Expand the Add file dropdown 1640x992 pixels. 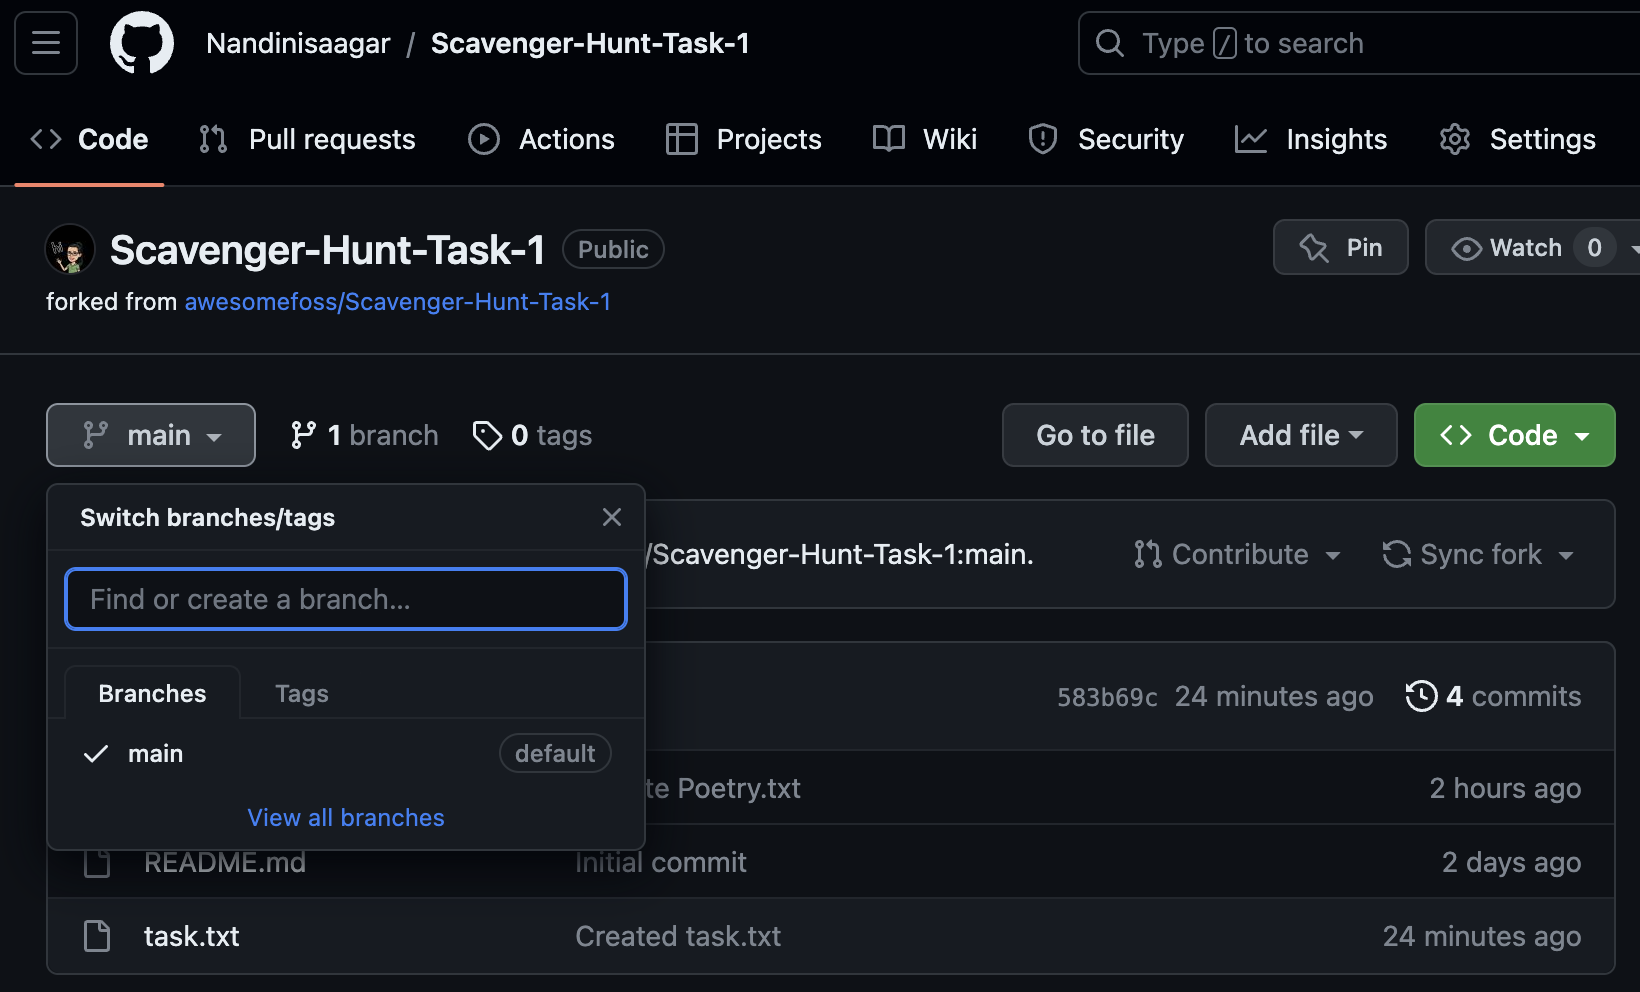point(1299,435)
